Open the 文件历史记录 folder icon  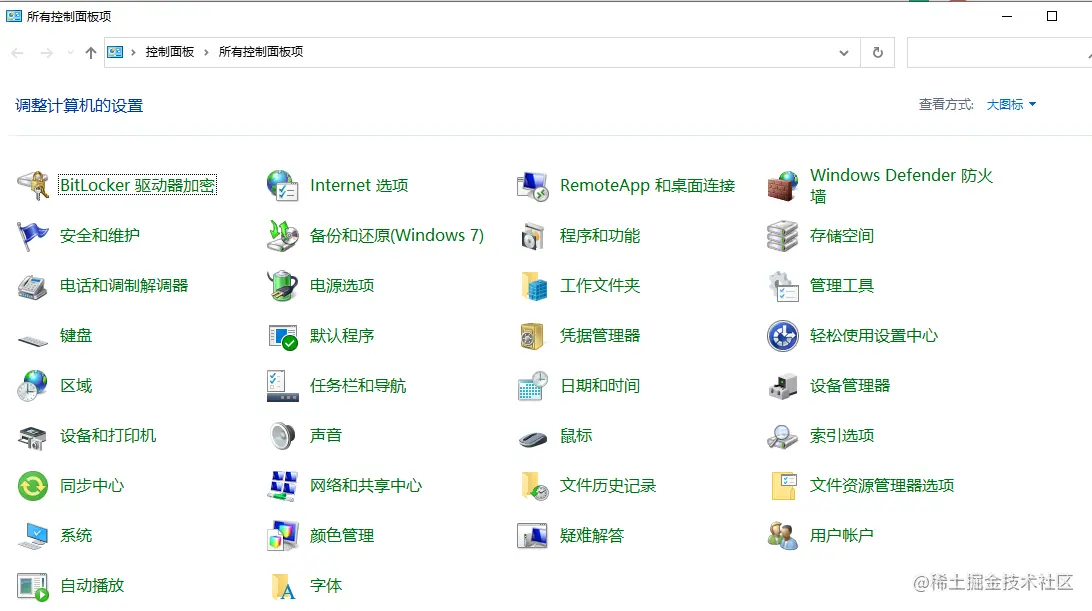534,486
